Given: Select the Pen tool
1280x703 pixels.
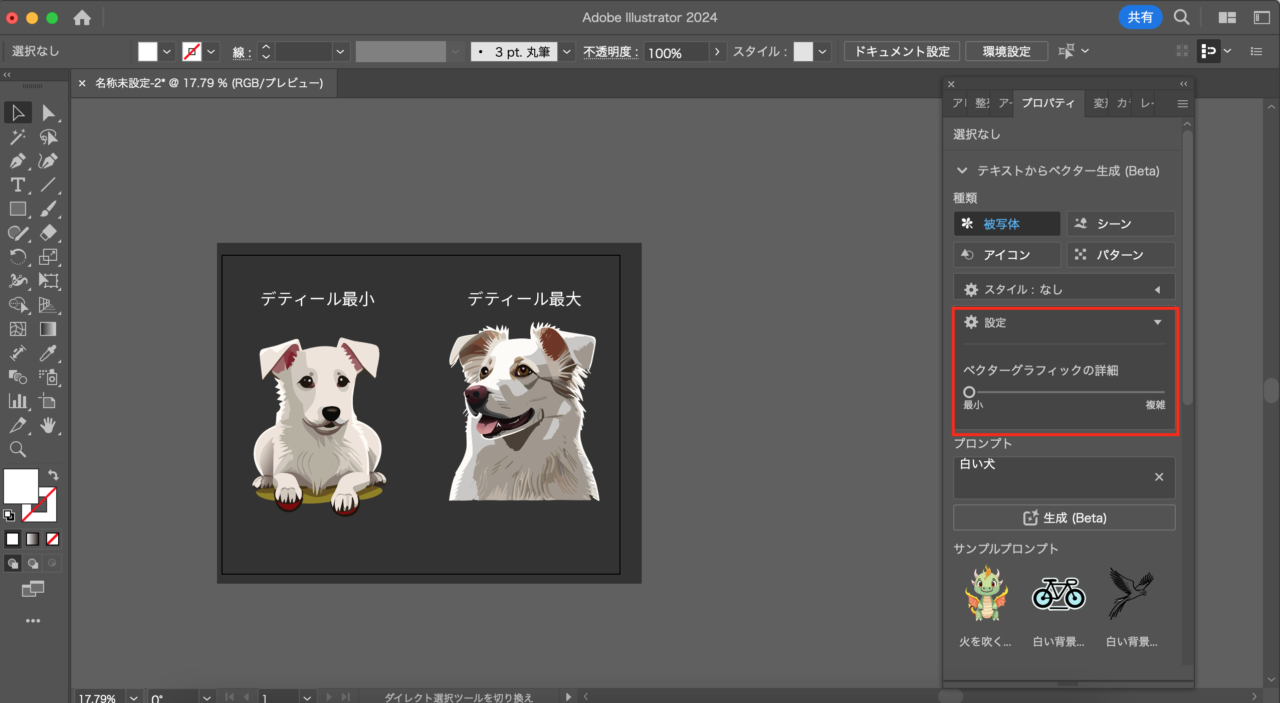Looking at the screenshot, I should (x=18, y=161).
